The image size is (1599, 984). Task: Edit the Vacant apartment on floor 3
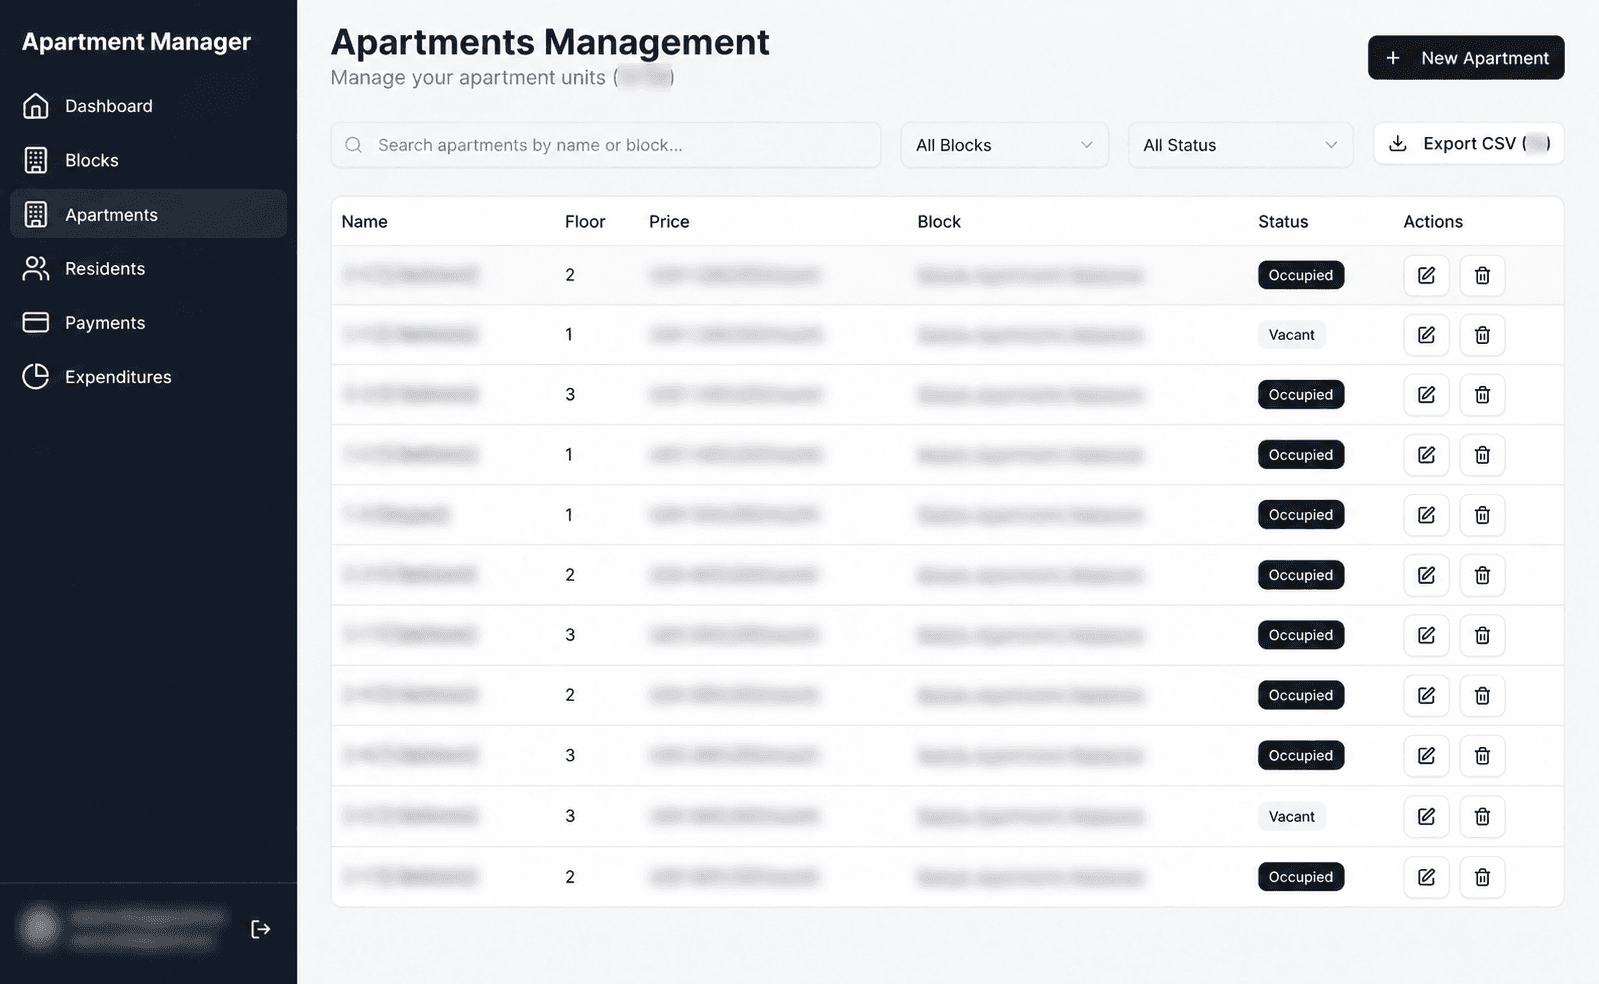1426,817
